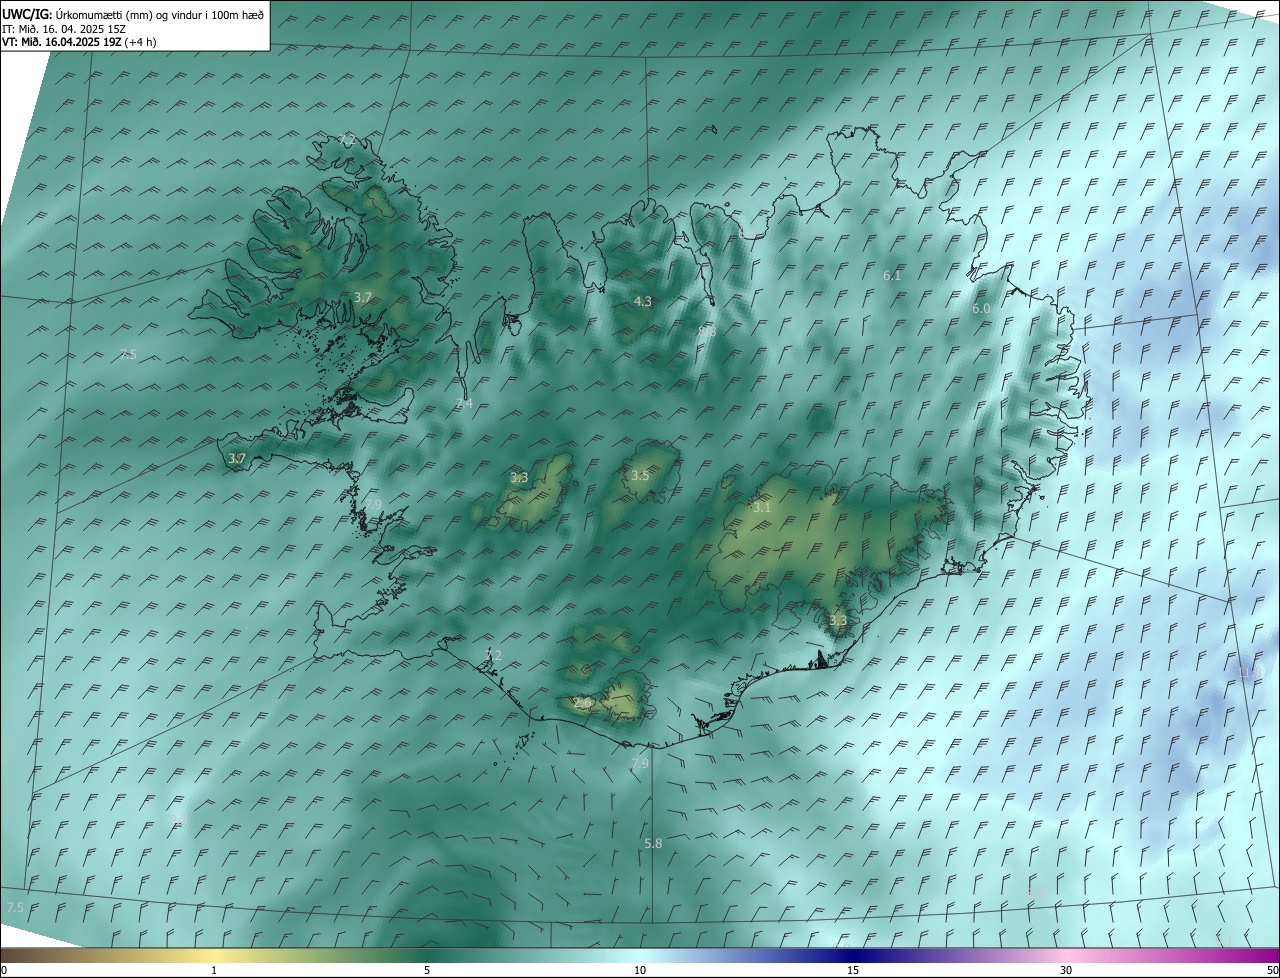1280x978 pixels.
Task: Click the "50" tick label on the colour scale
Action: coord(1272,970)
